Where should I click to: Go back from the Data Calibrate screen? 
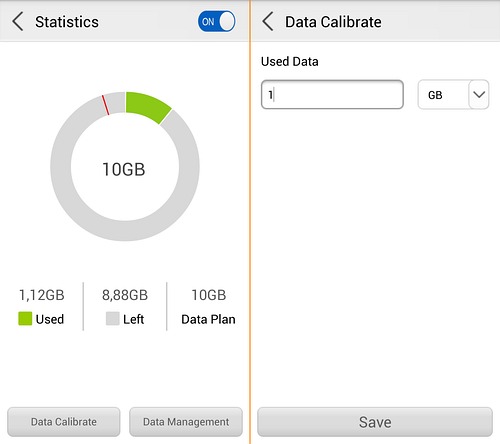(267, 22)
